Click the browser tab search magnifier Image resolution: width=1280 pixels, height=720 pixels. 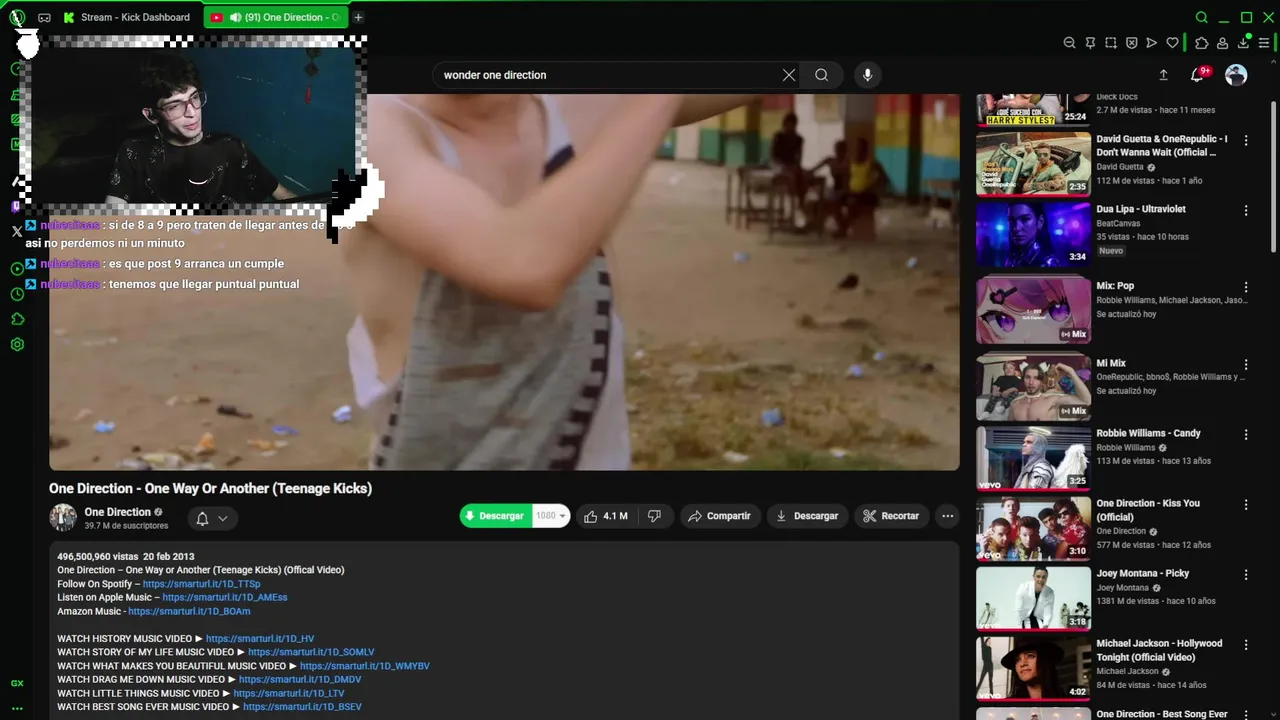[x=1202, y=17]
